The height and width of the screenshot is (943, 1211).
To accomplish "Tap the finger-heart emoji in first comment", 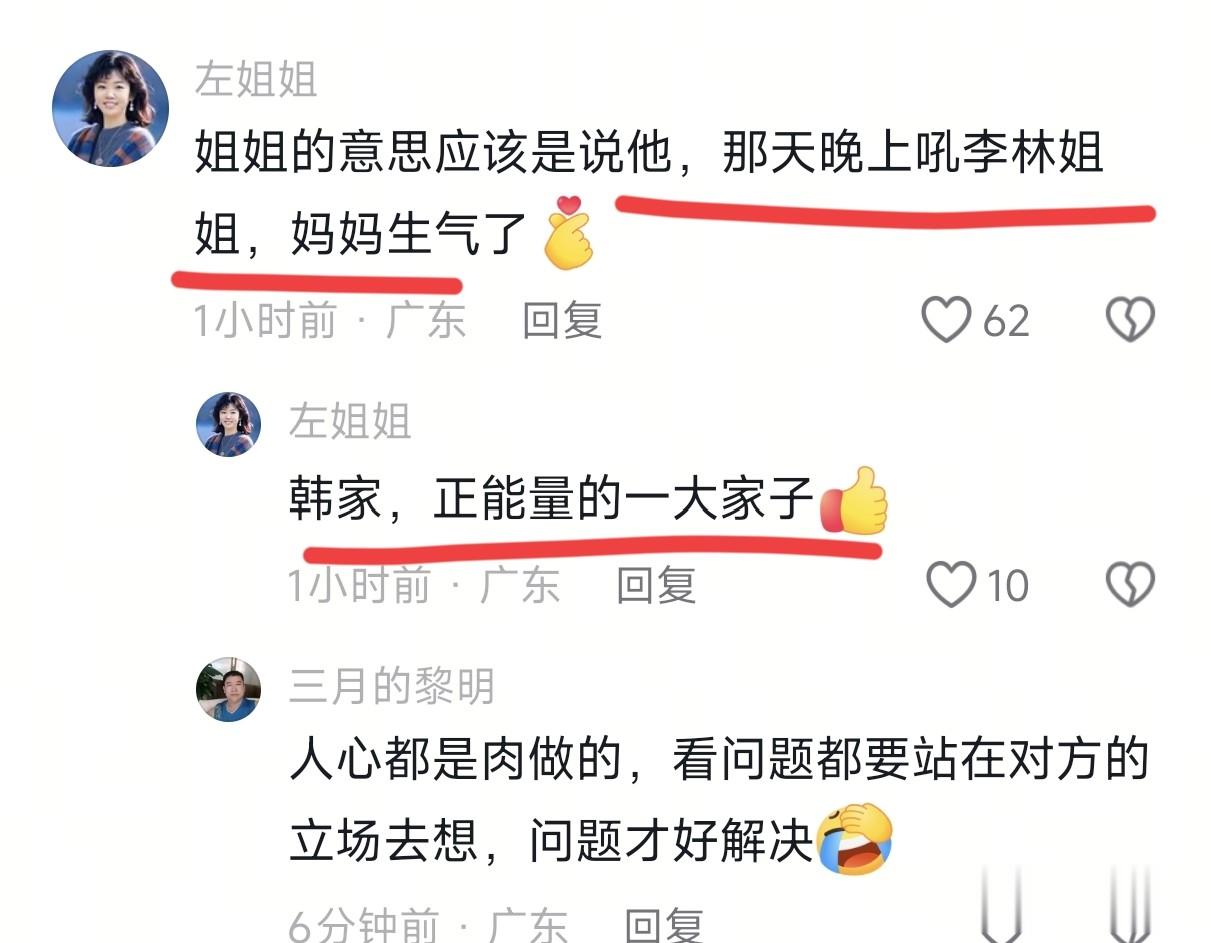I will 568,232.
